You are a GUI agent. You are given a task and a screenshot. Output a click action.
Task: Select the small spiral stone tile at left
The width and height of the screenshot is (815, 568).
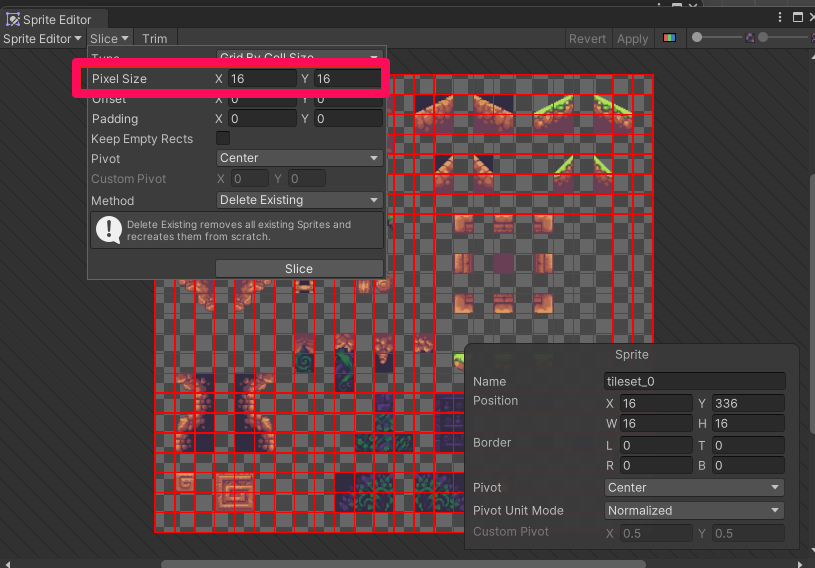[185, 483]
